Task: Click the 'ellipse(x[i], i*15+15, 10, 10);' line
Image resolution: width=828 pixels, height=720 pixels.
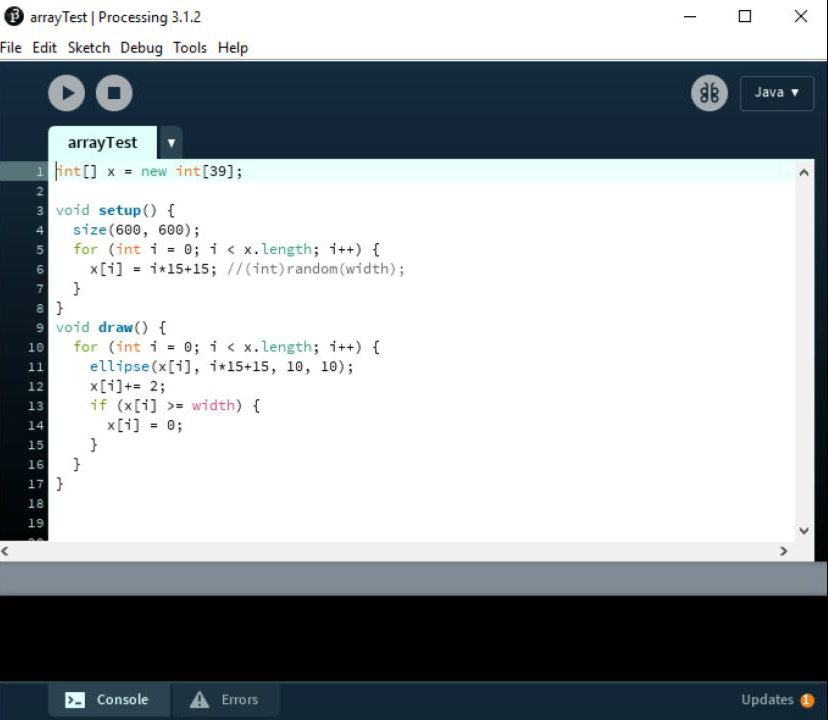Action: click(x=221, y=367)
